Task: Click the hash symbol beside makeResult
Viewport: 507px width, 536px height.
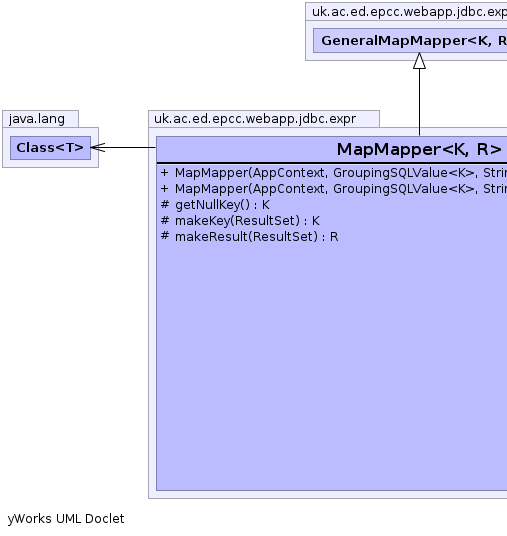Action: pyautogui.click(x=165, y=236)
